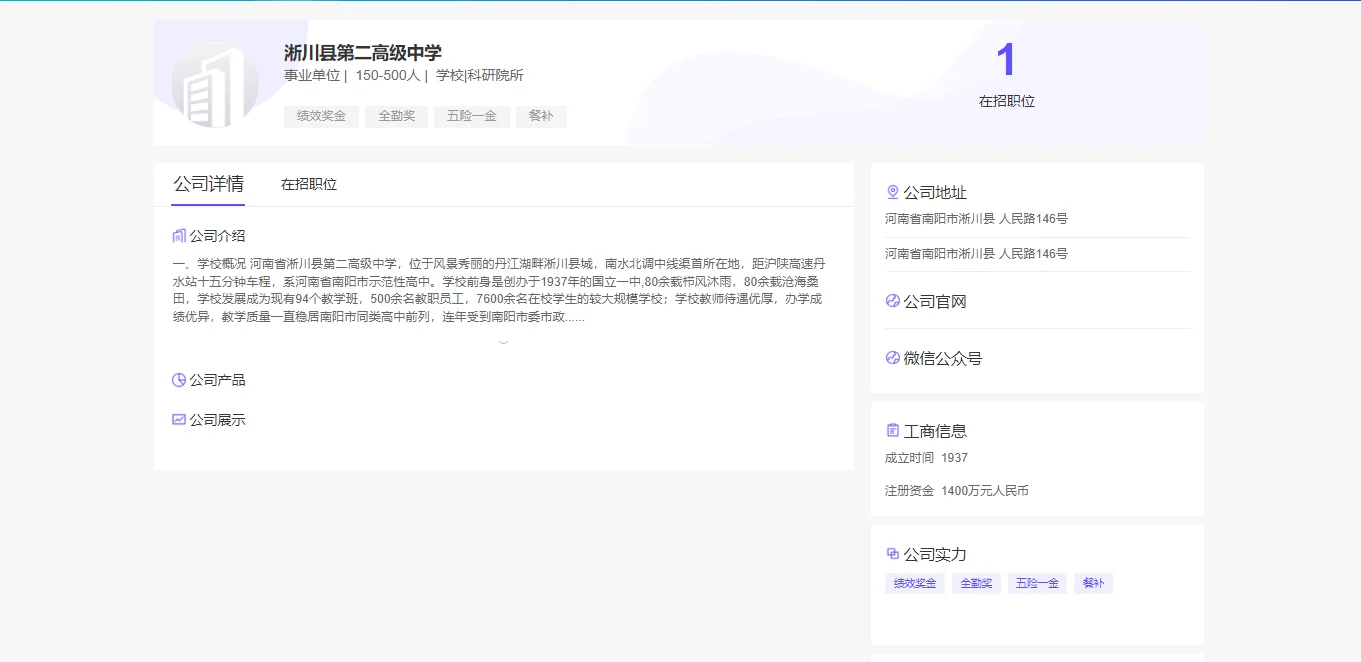Expand the truncated company introduction text
The image size is (1361, 662).
[x=503, y=341]
